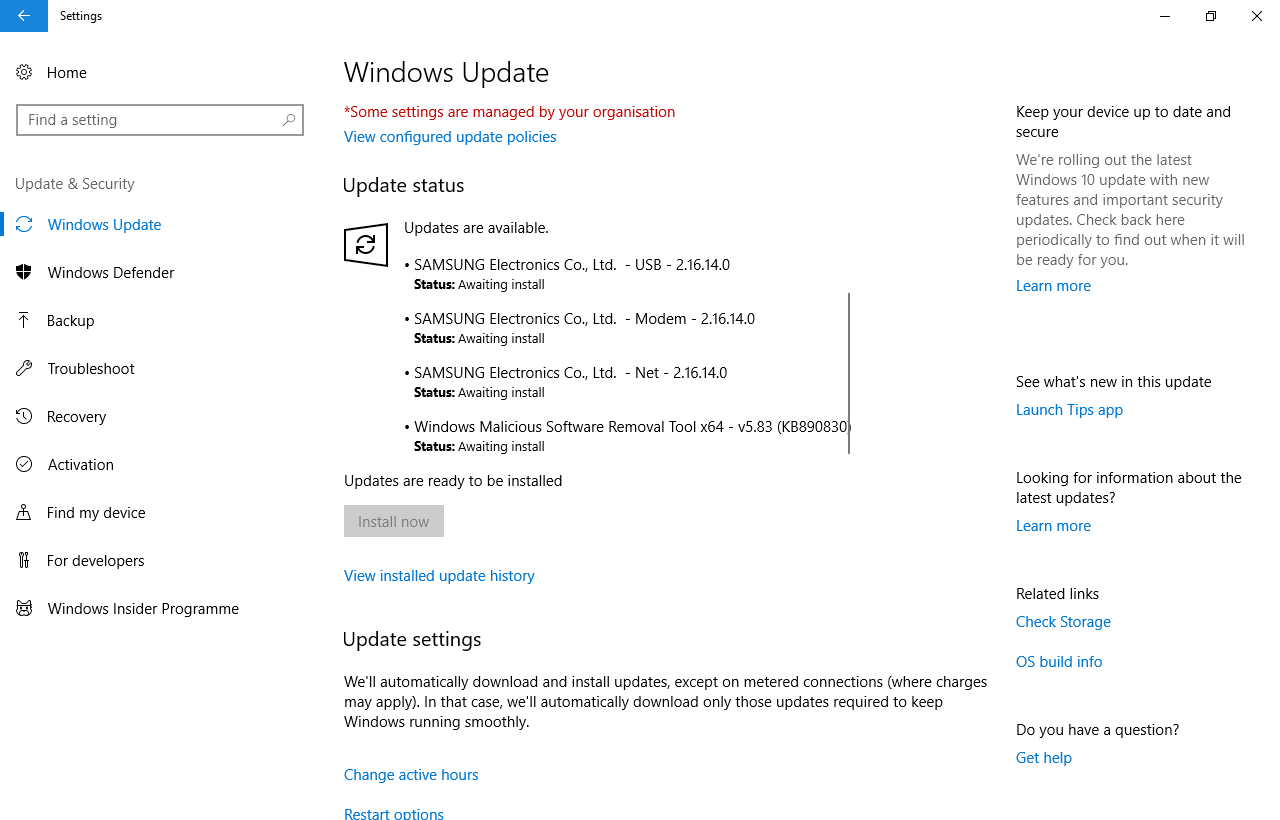Click the Windows Update sync icon in sidebar
1280x820 pixels.
24,225
